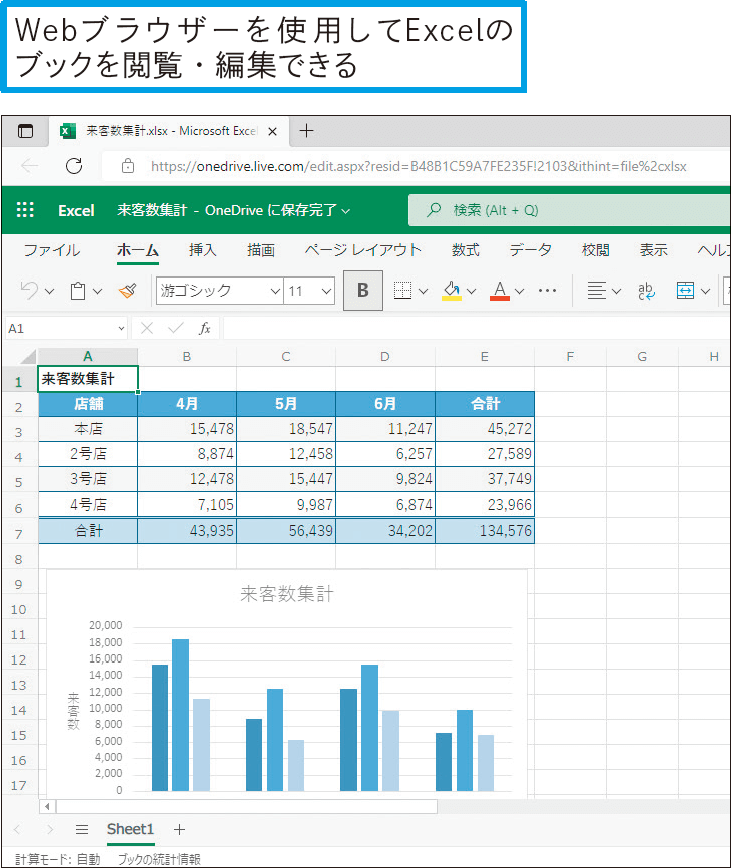
Task: Click the site padlock icon
Action: (128, 166)
